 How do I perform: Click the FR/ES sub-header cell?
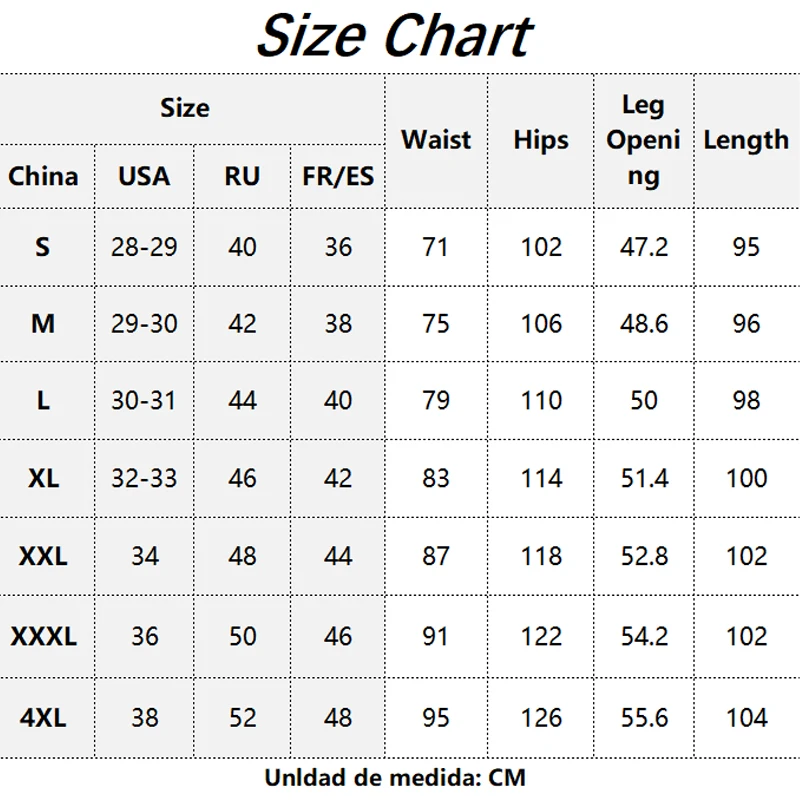338,177
